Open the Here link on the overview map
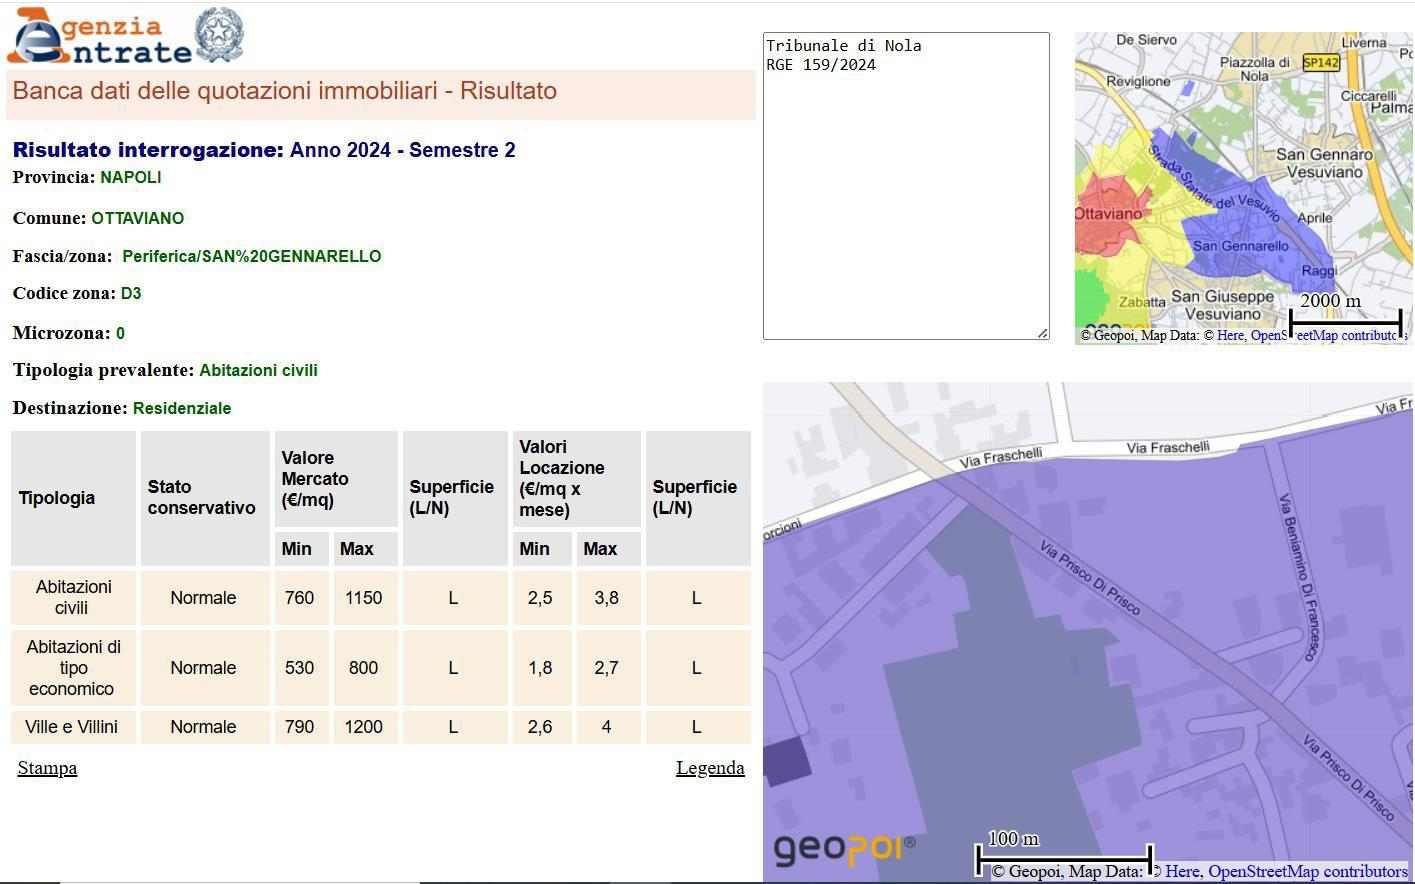This screenshot has height=884, width=1415. [1229, 335]
